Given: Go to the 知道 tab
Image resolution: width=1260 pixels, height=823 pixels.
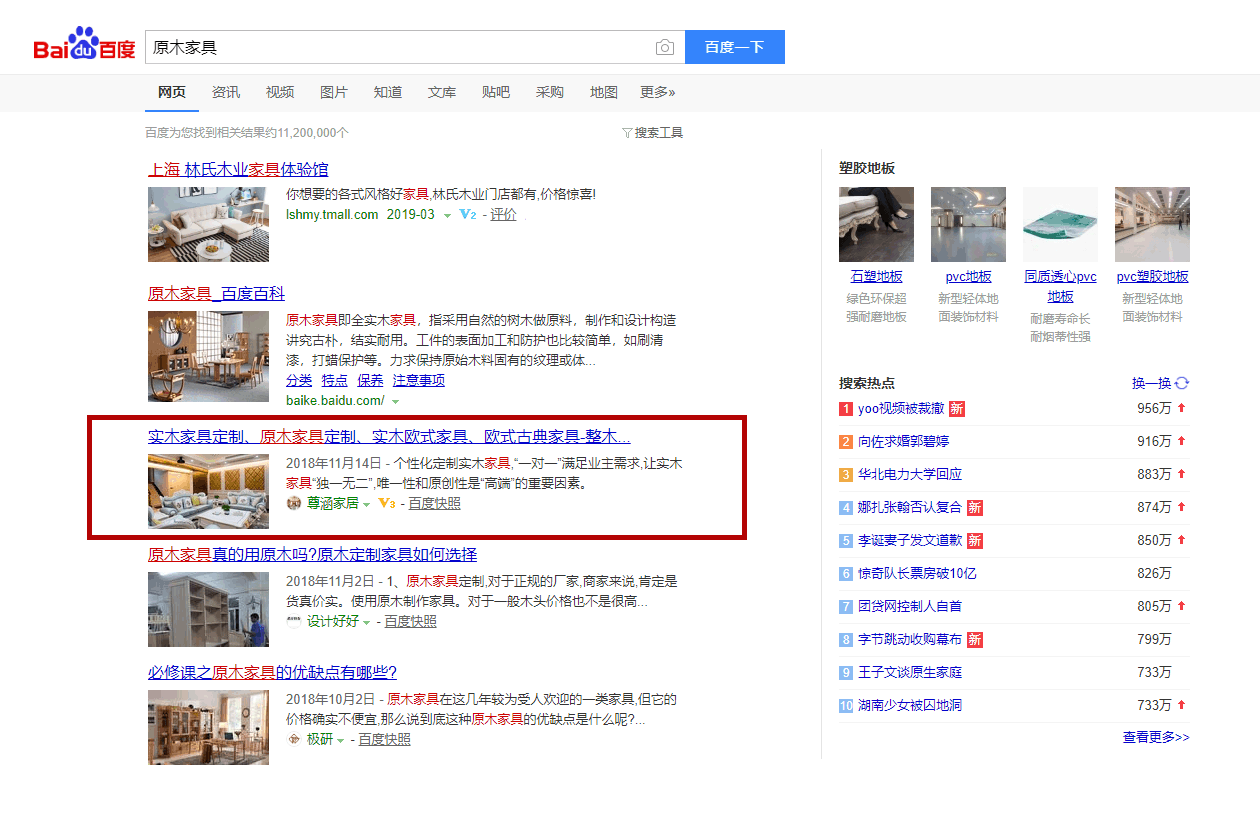Looking at the screenshot, I should (388, 92).
